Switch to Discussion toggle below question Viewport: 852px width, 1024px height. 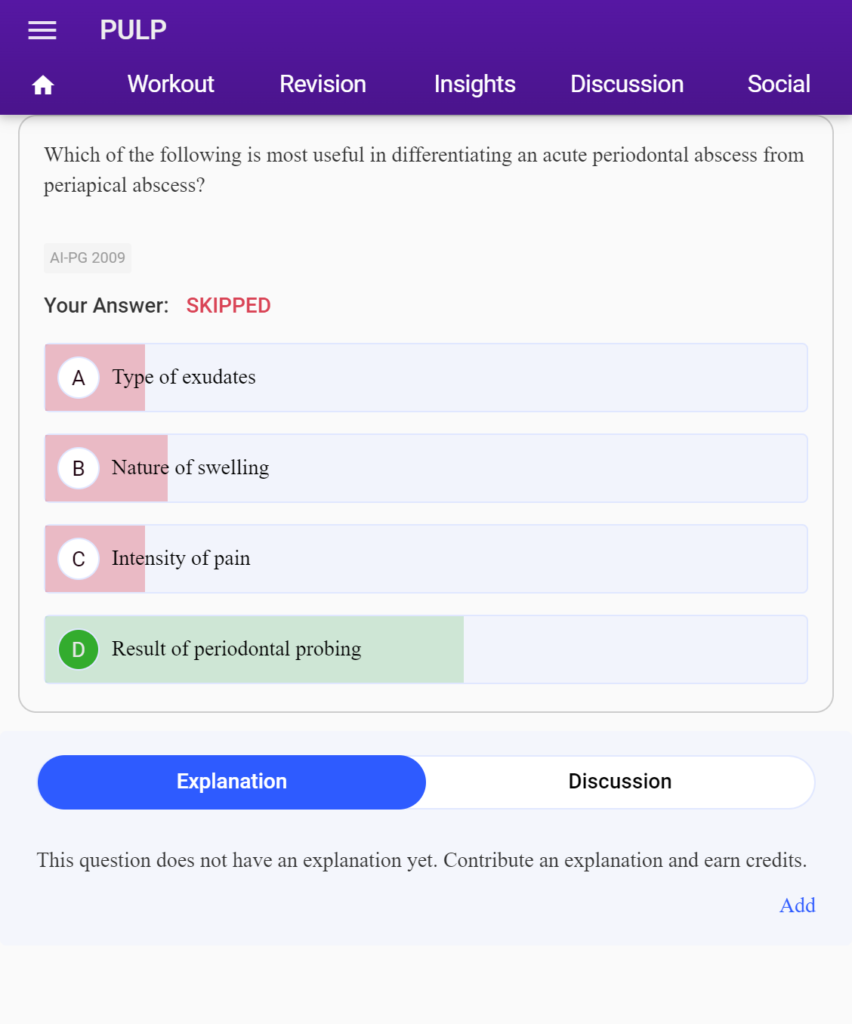click(620, 782)
